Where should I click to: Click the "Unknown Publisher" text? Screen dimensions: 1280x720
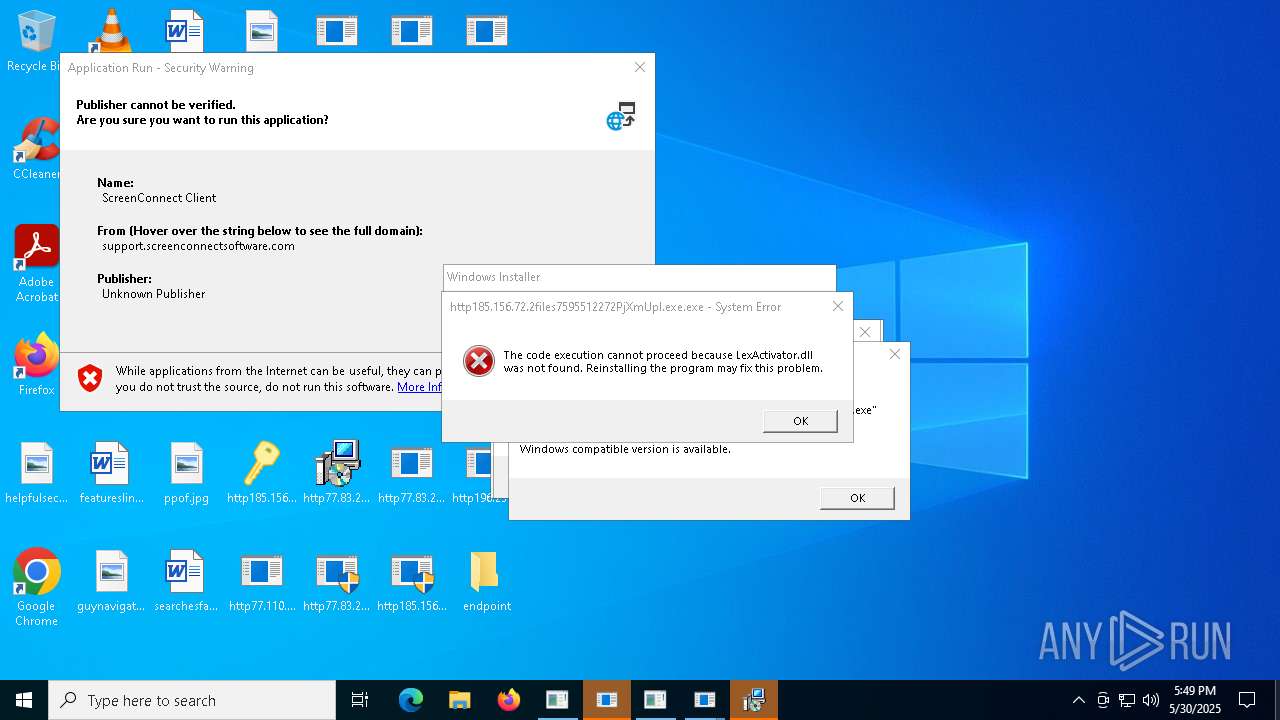point(153,294)
